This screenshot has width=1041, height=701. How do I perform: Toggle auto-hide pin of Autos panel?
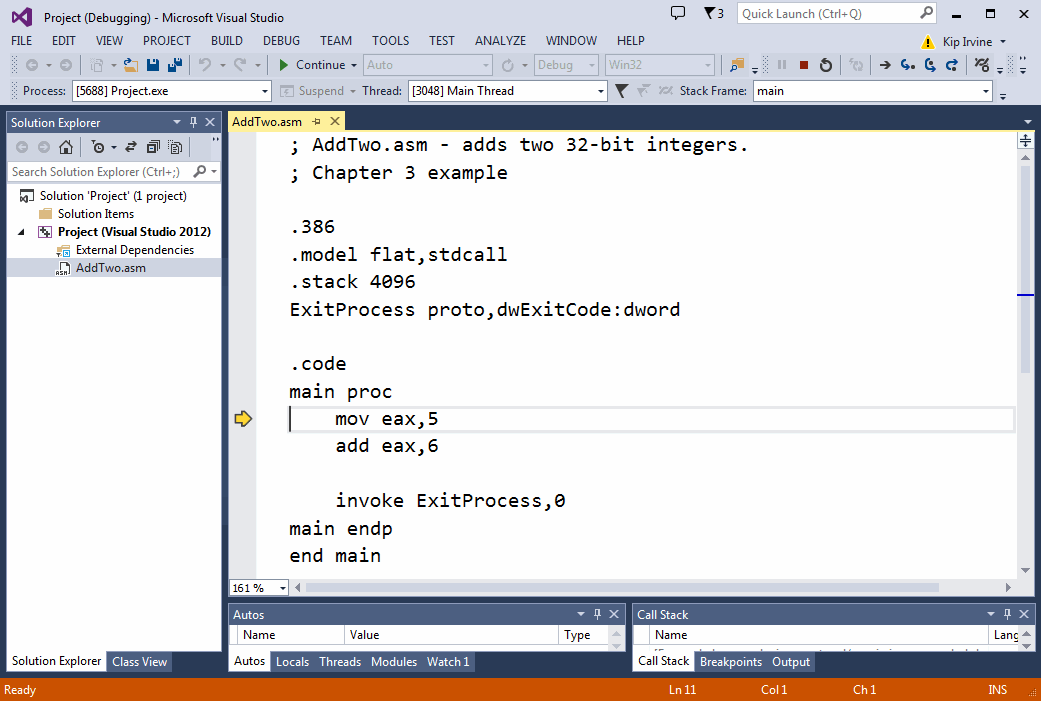(x=597, y=614)
